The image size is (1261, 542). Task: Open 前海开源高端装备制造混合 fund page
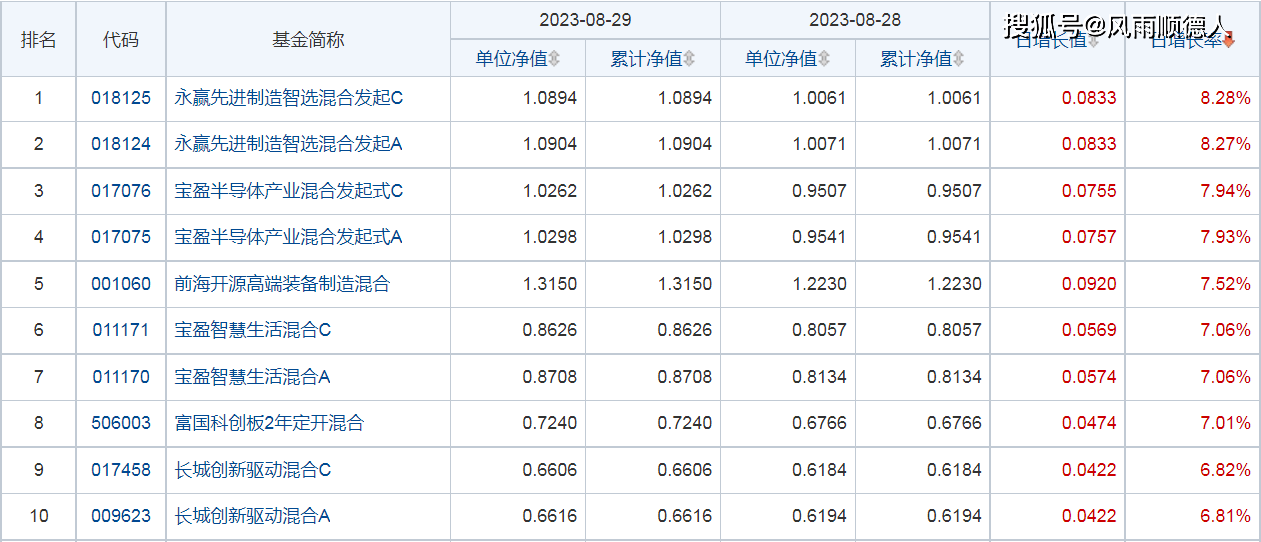(x=282, y=284)
